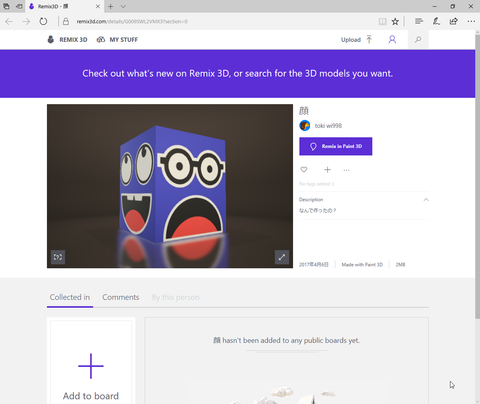This screenshot has height=404, width=480.
Task: Open MY STUFF page
Action: pyautogui.click(x=117, y=40)
